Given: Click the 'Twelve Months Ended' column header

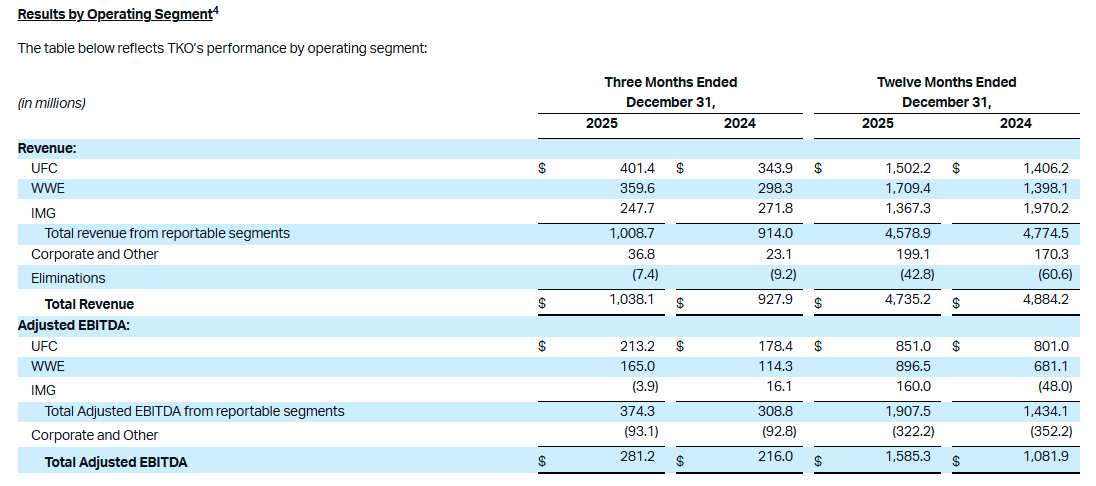Looking at the screenshot, I should tap(946, 83).
